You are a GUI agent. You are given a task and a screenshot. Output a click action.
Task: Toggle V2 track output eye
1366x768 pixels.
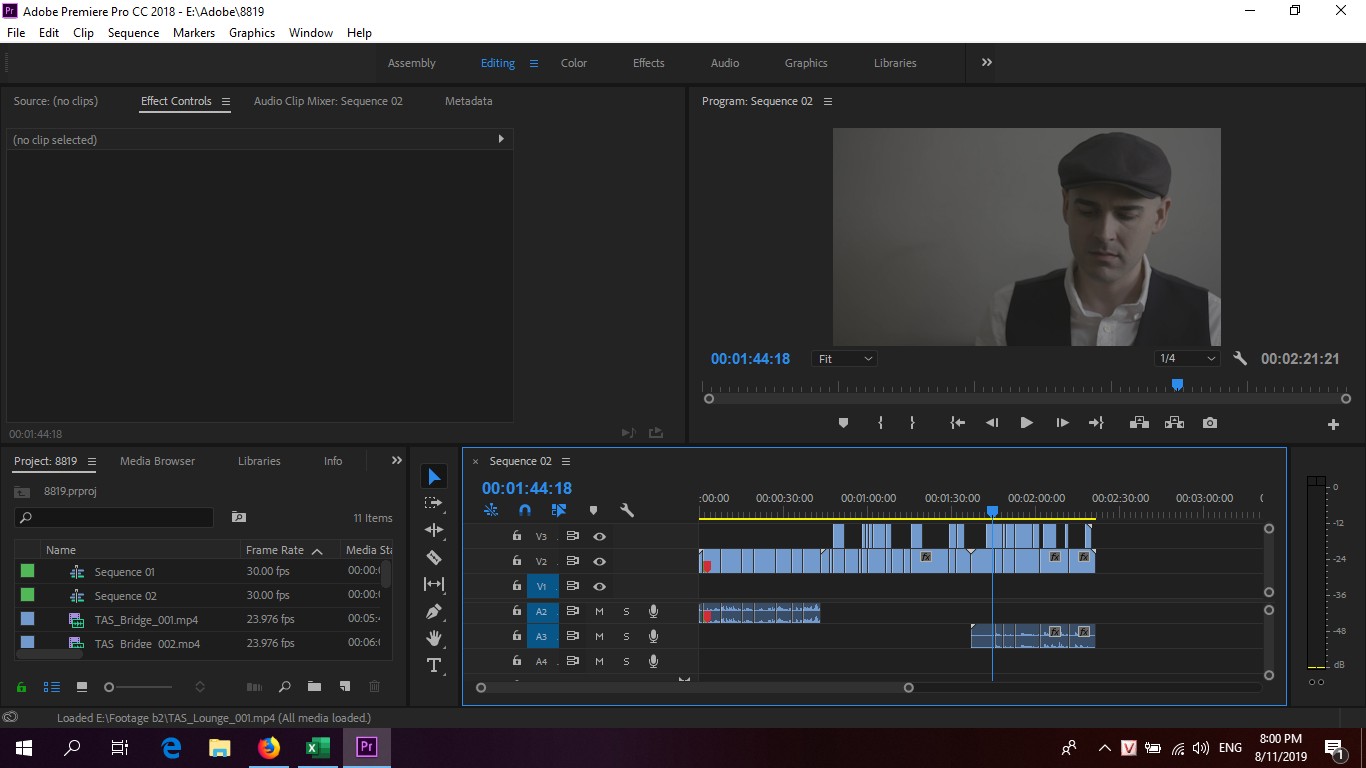pos(599,561)
